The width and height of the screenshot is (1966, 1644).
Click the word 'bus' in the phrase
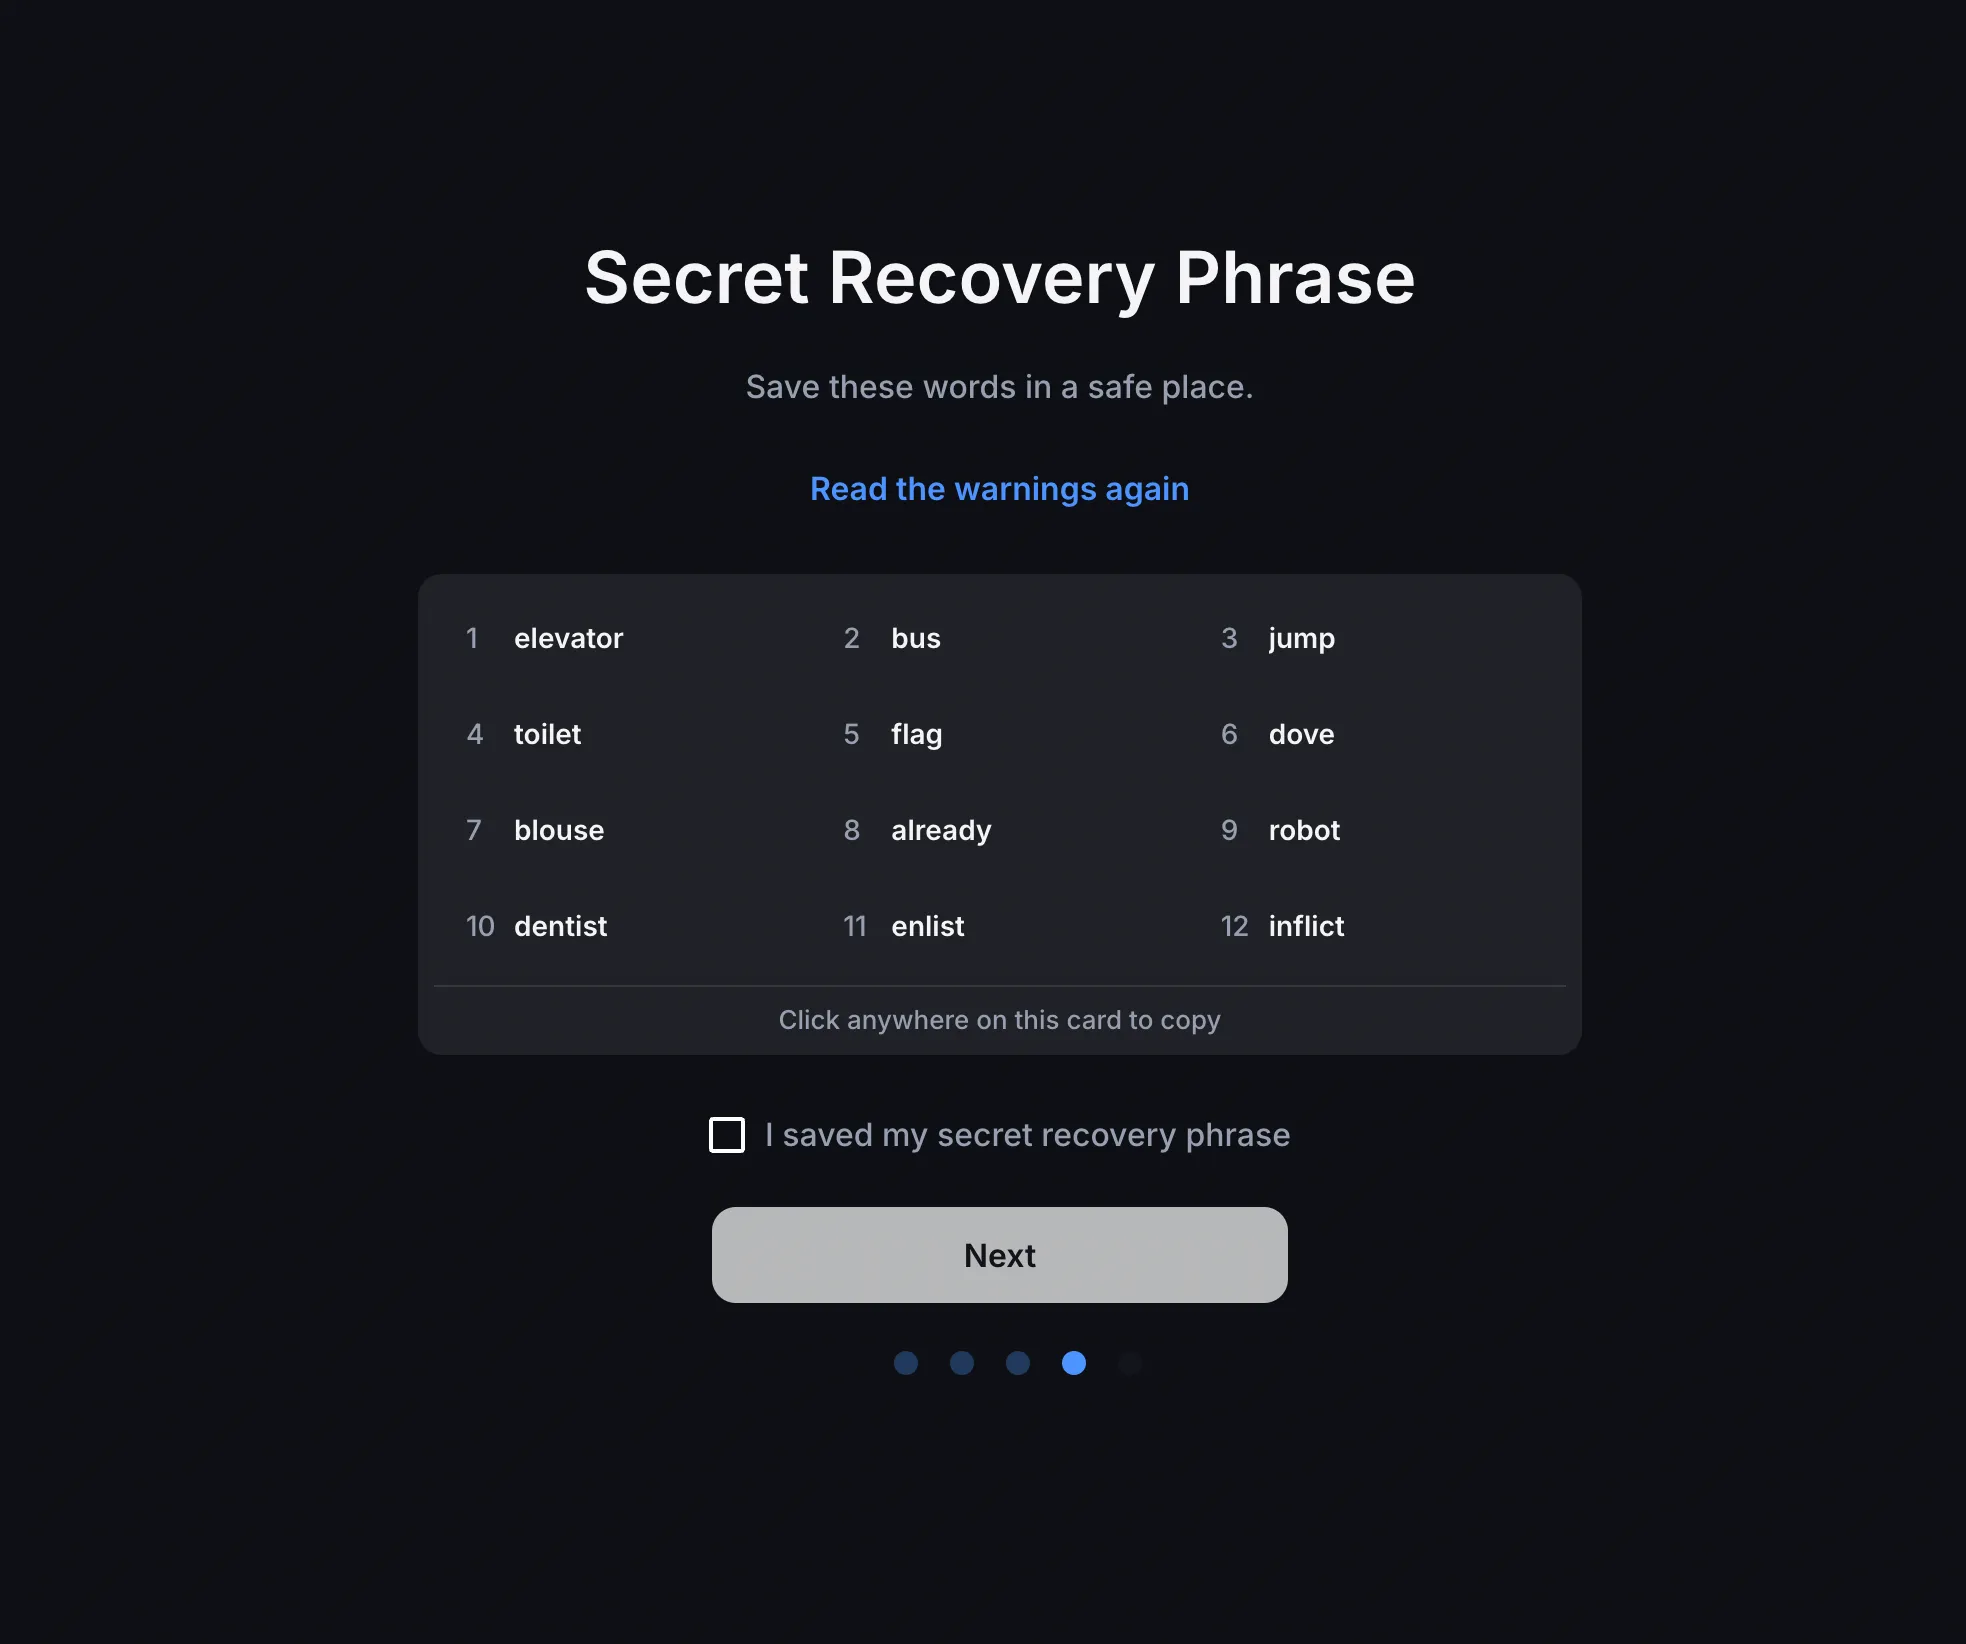pos(916,638)
